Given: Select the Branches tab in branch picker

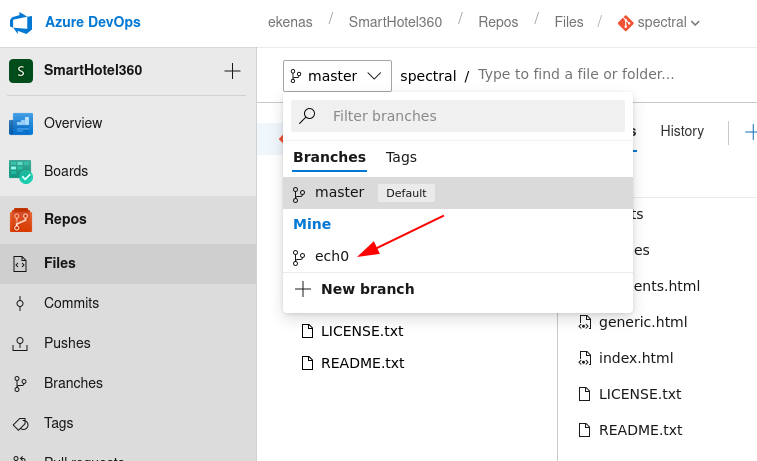Looking at the screenshot, I should tap(329, 157).
